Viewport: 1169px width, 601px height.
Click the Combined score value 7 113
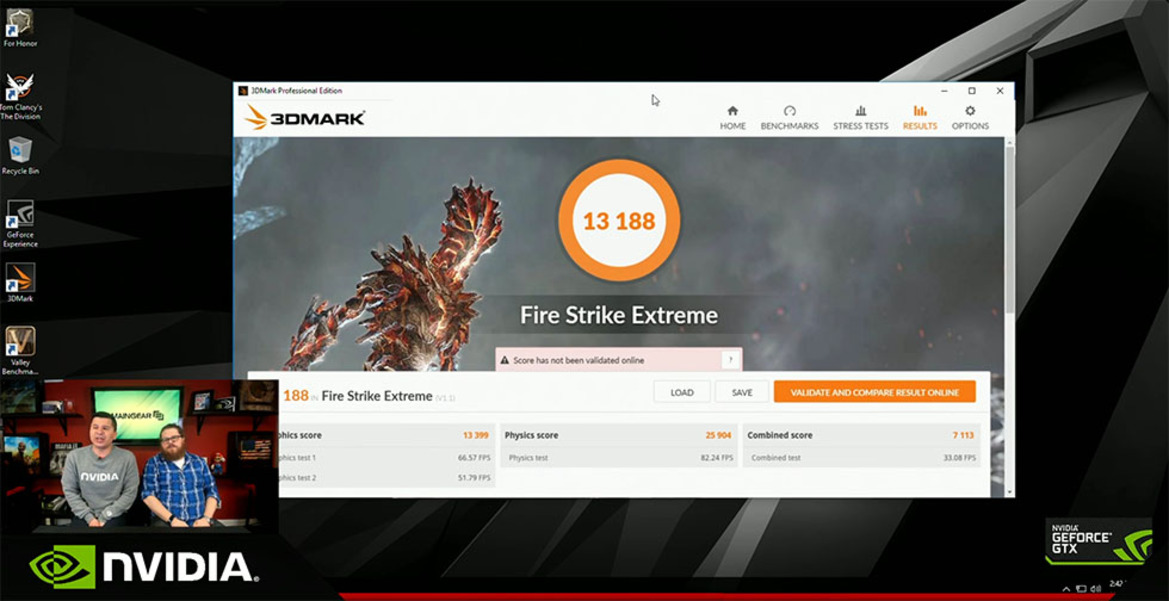click(x=964, y=435)
